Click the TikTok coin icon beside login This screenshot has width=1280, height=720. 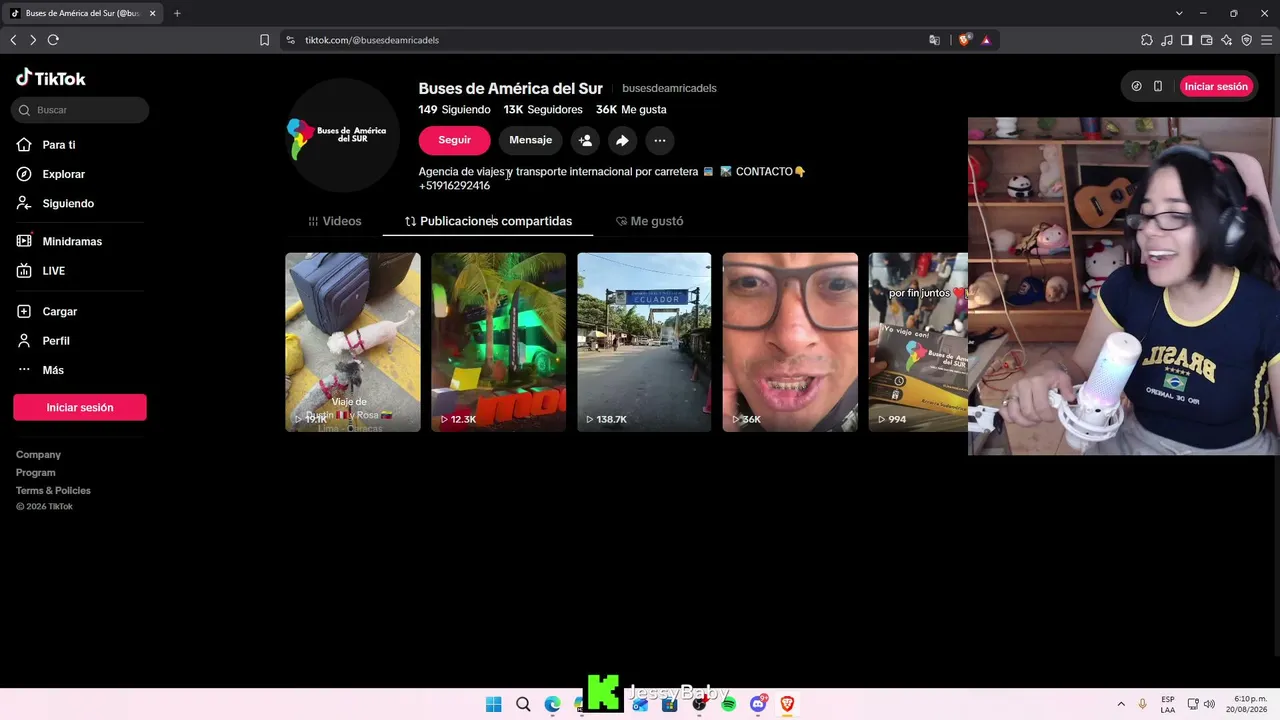tap(1136, 86)
